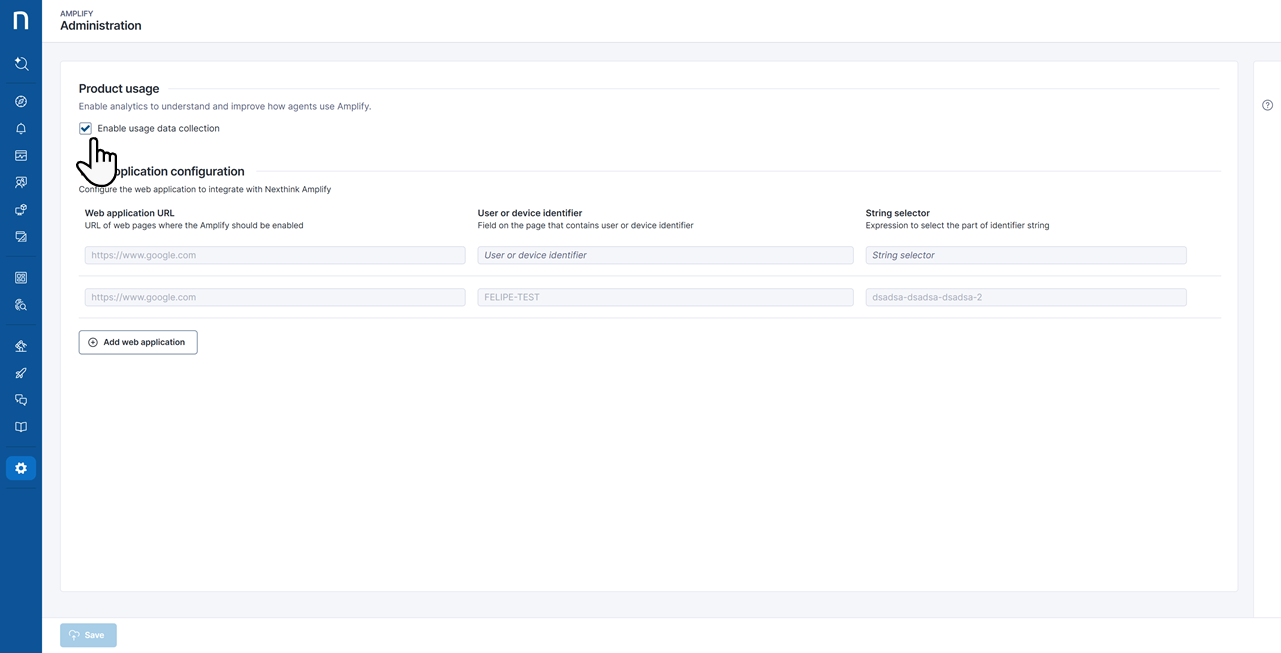The image size is (1281, 653).
Task: Click the Enable usage data collection label
Action: point(158,129)
